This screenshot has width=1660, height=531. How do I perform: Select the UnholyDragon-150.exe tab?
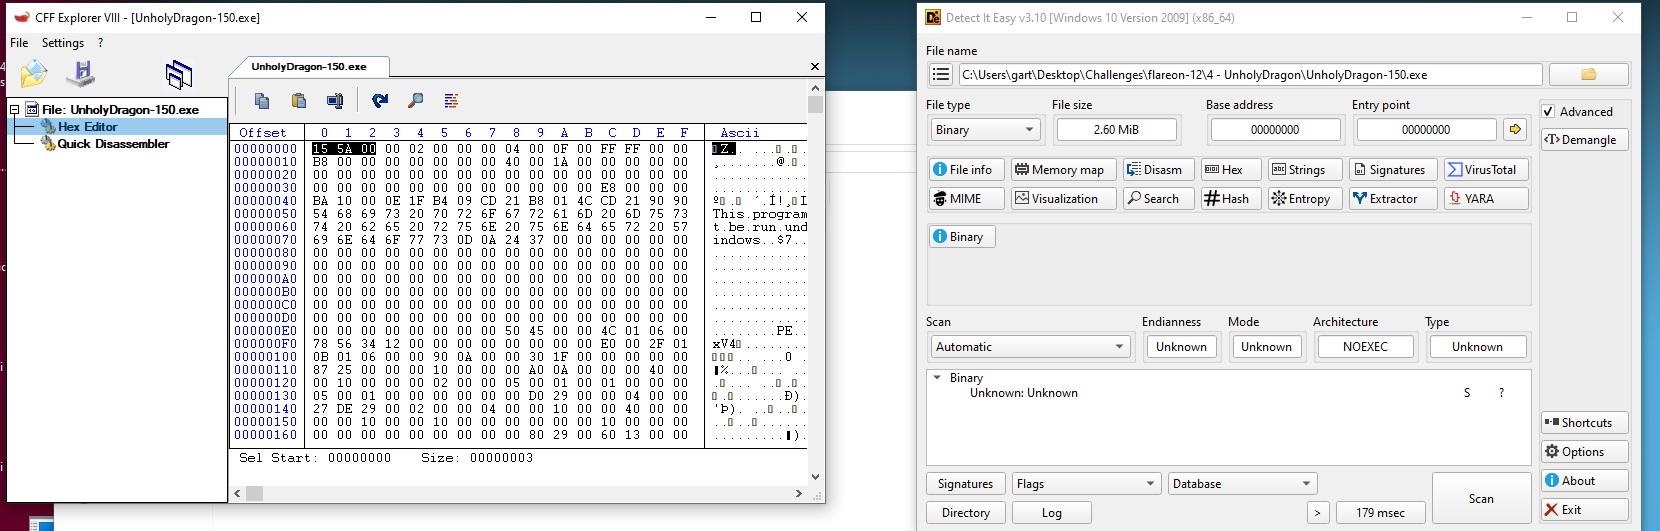coord(309,67)
